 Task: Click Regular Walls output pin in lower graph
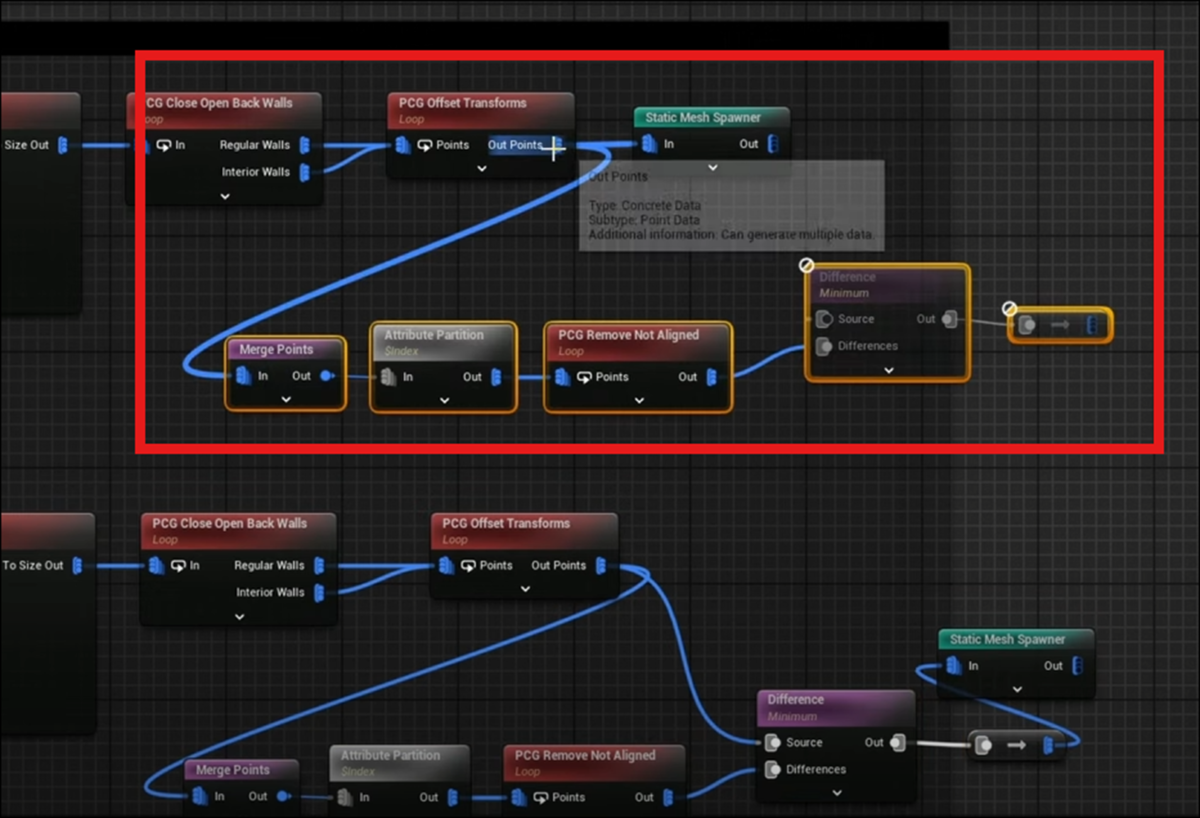click(319, 565)
